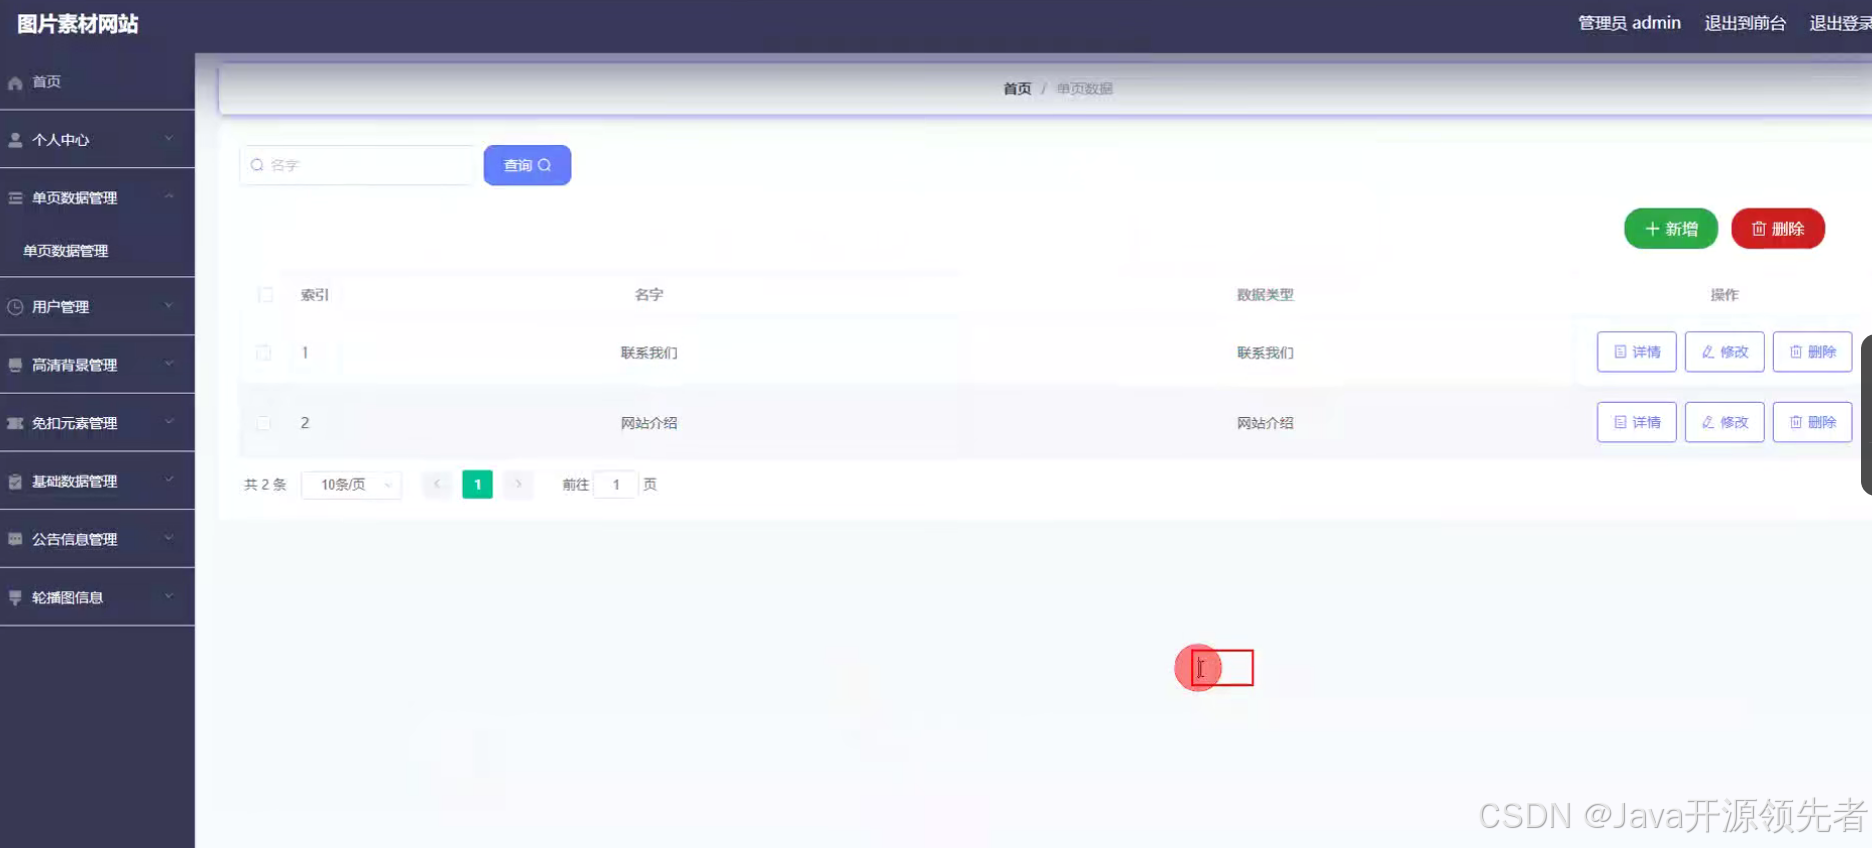Click the 数据类型 column header
1872x848 pixels.
pyautogui.click(x=1265, y=295)
